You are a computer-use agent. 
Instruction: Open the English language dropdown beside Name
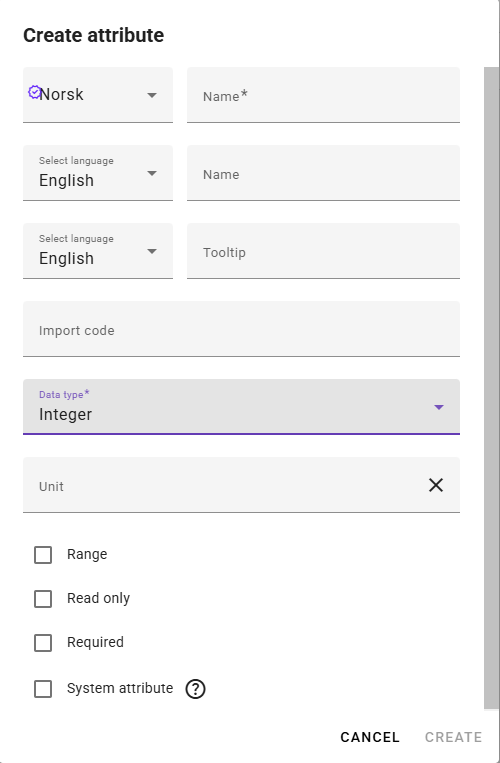coord(98,173)
